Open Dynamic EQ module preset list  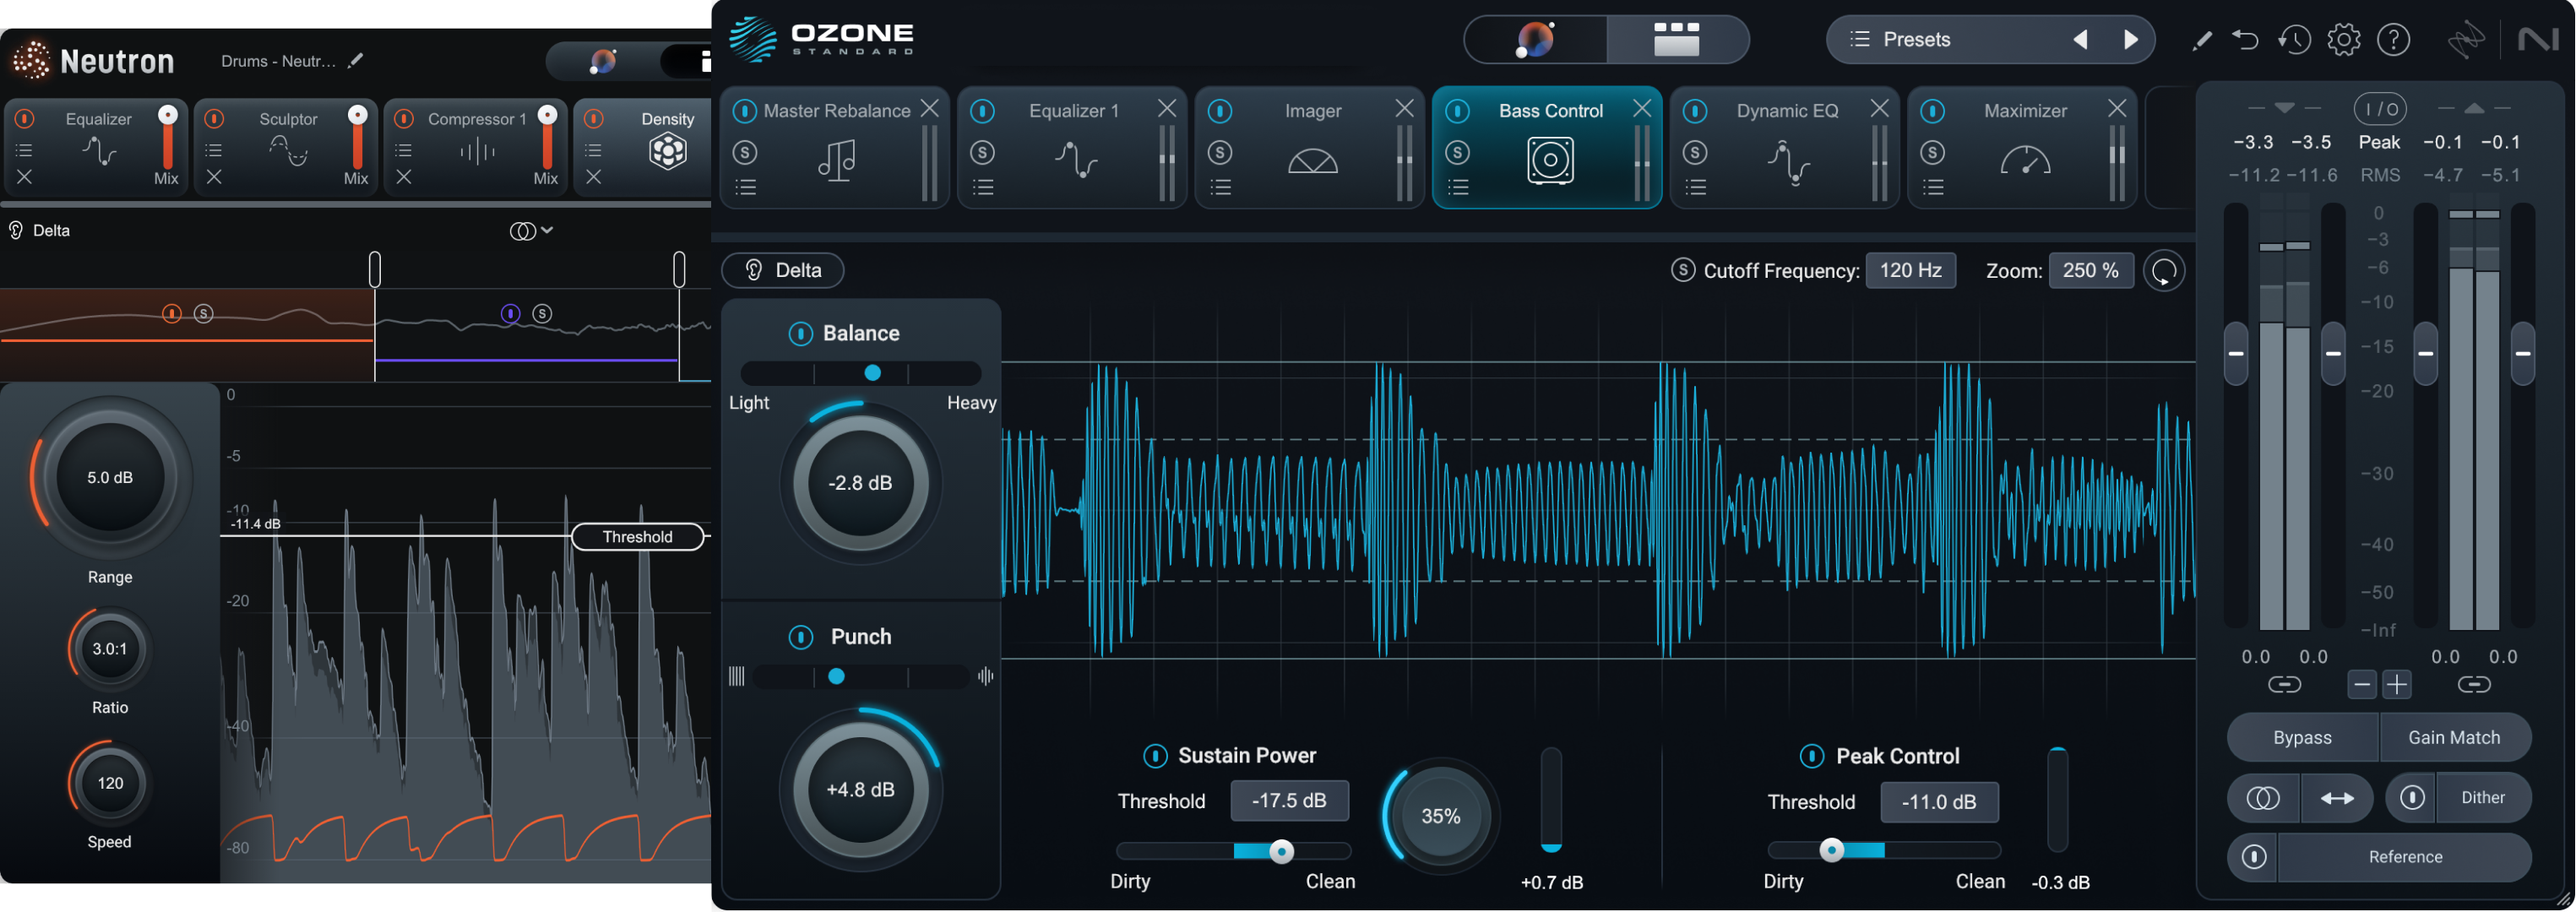point(1695,187)
